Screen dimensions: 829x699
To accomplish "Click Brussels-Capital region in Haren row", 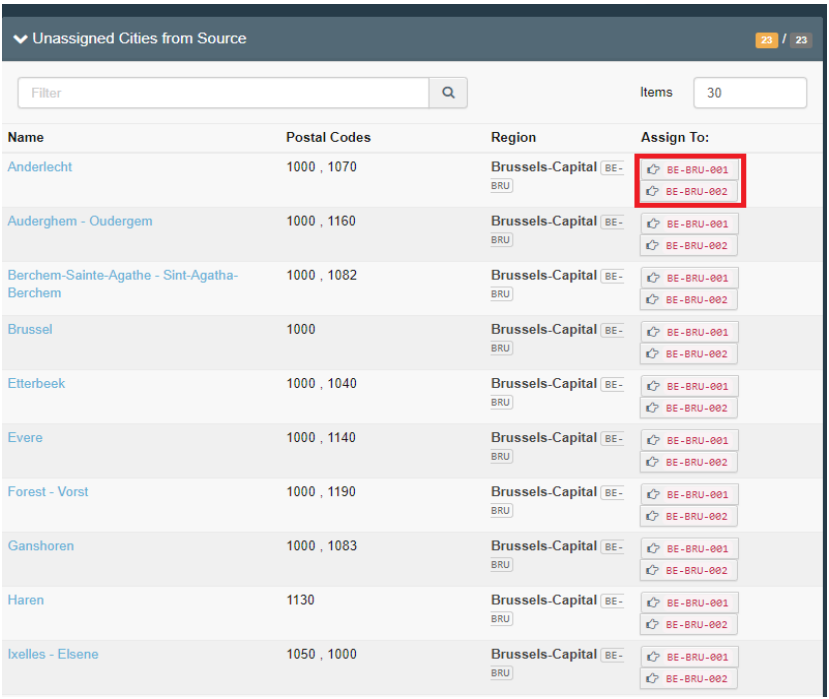I will pos(544,600).
